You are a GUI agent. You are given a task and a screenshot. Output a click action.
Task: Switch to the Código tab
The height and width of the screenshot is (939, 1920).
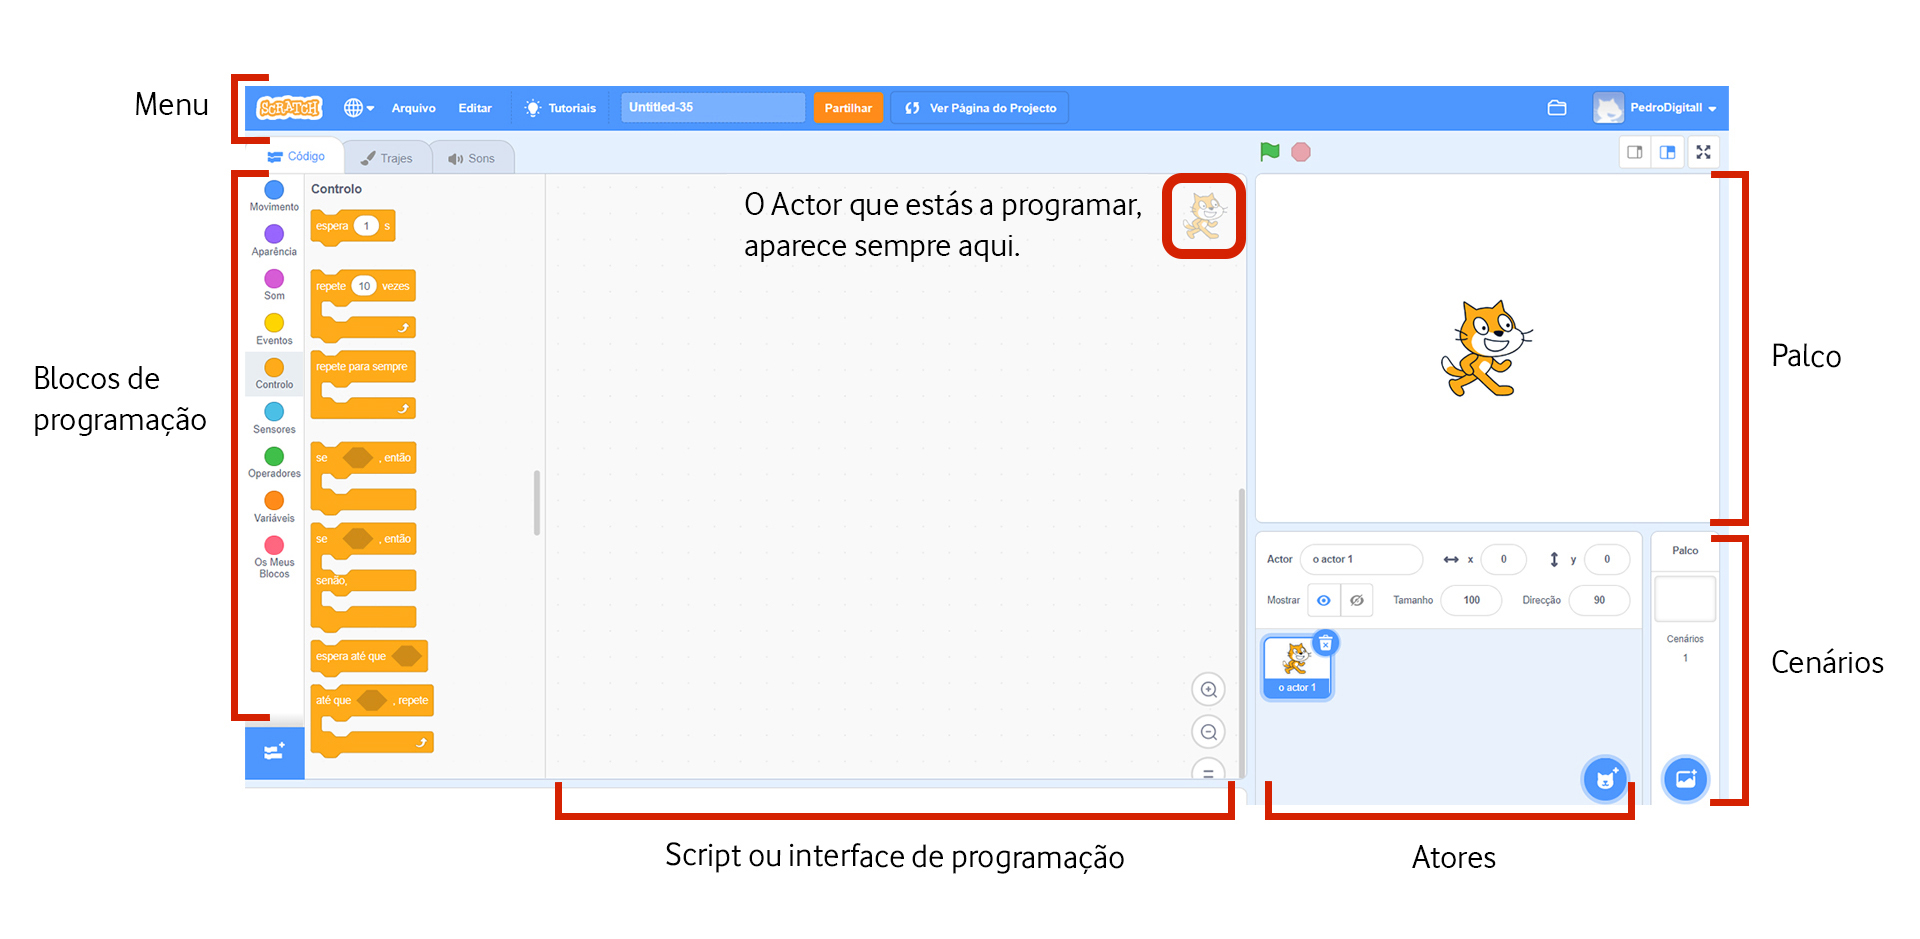(x=297, y=157)
